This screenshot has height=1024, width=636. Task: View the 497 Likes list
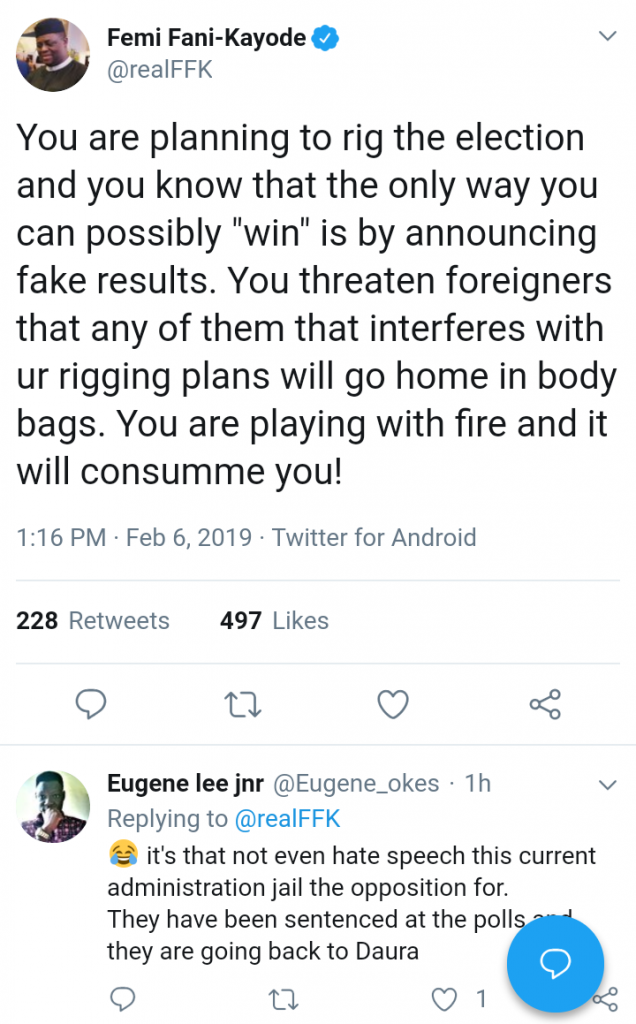point(274,621)
